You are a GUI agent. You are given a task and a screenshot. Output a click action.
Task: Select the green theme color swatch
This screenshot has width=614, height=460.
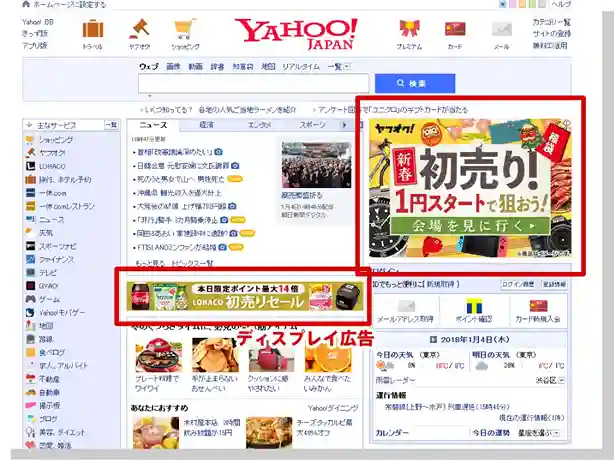point(532,4)
